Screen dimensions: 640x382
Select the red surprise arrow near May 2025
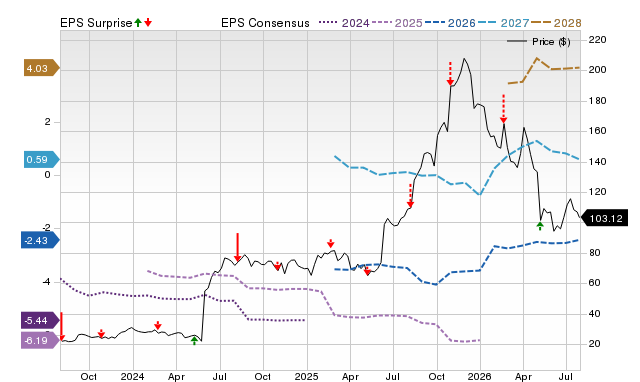[x=367, y=271]
